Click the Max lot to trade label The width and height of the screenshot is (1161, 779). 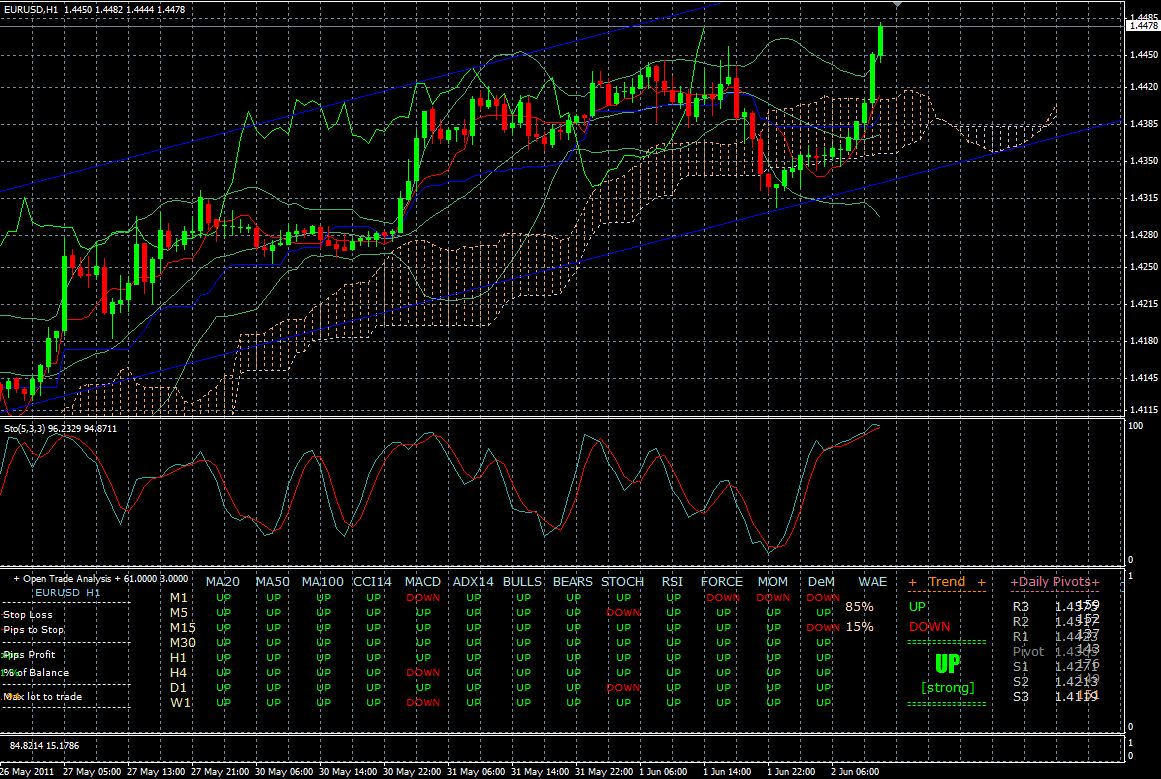42,696
